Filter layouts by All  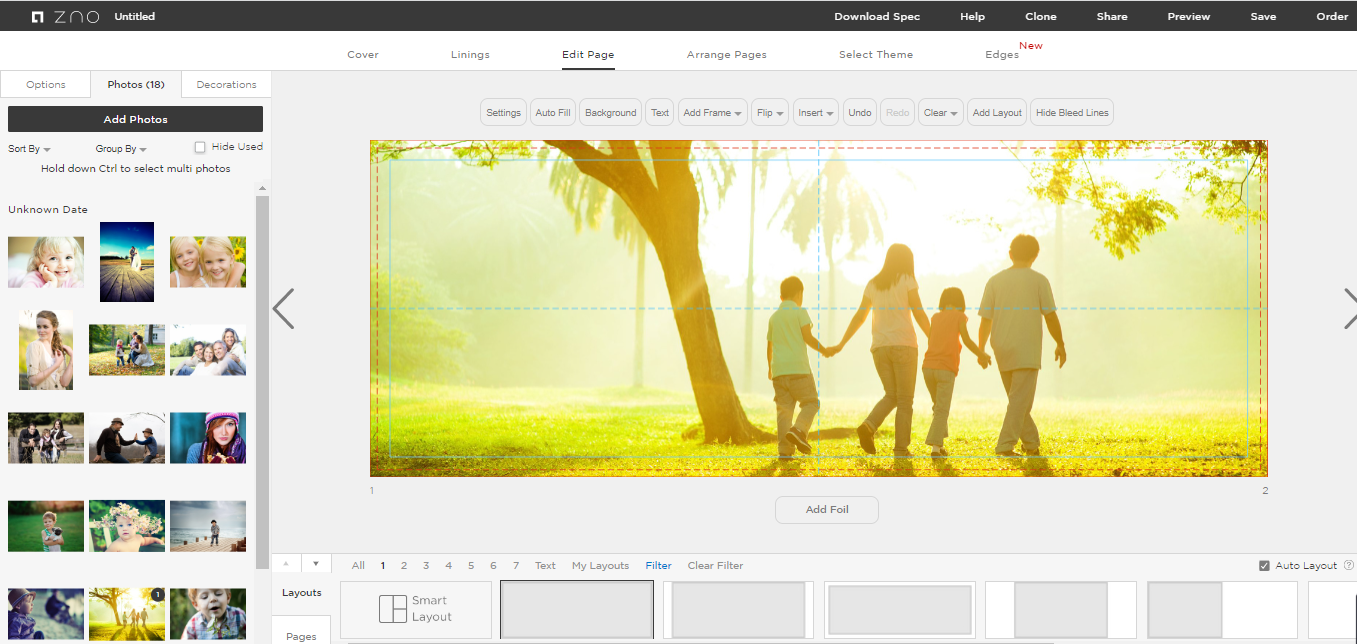click(358, 566)
